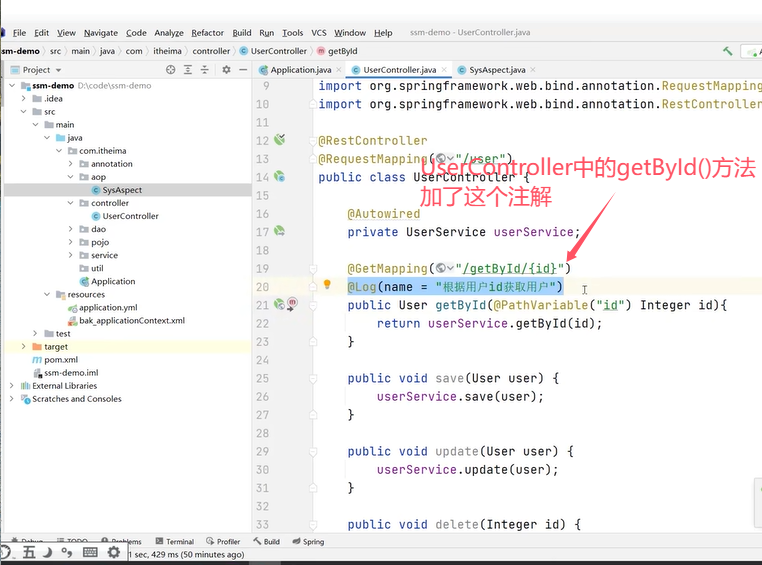
Task: Click getById in the breadcrumb bar
Action: point(337,51)
